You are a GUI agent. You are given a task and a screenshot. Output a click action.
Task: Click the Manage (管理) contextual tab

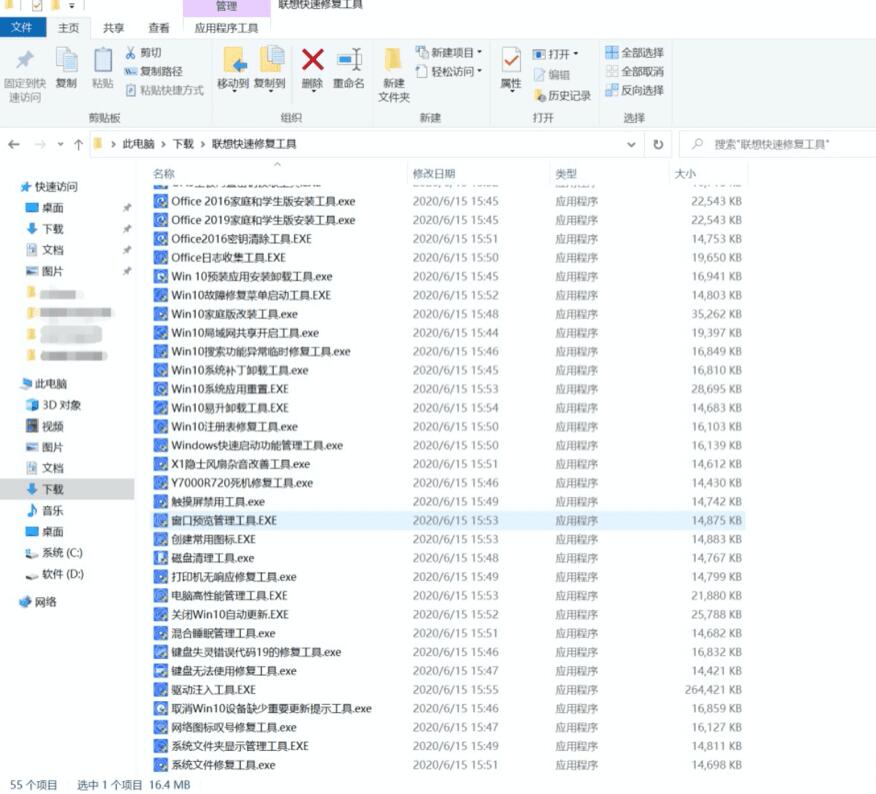pos(226,6)
